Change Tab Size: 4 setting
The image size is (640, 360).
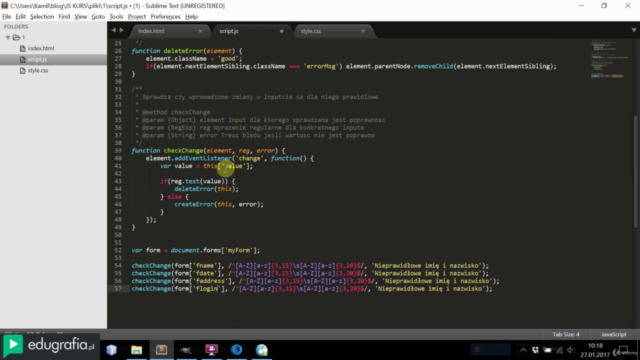point(566,334)
